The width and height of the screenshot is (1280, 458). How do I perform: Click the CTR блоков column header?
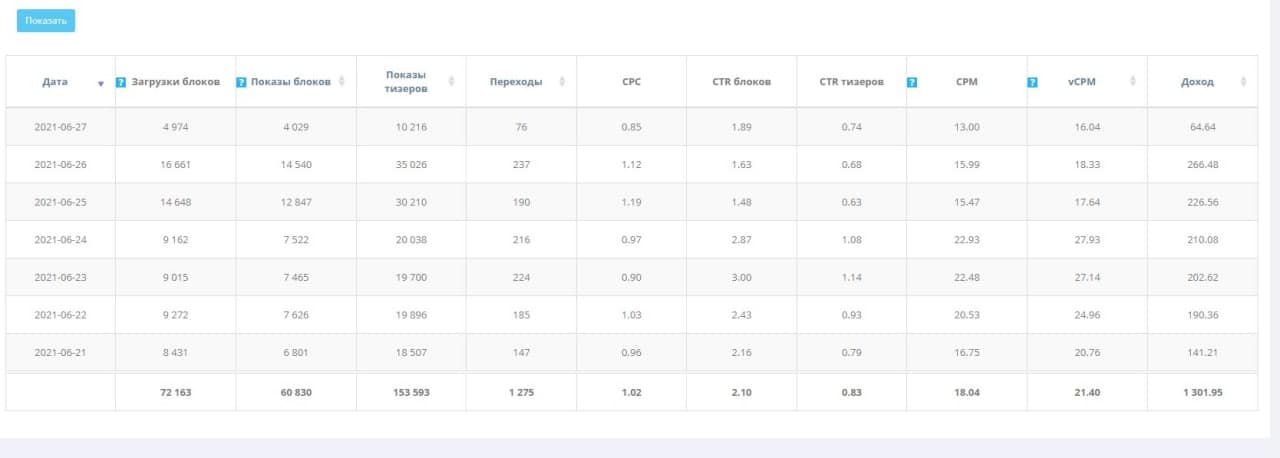(x=741, y=82)
